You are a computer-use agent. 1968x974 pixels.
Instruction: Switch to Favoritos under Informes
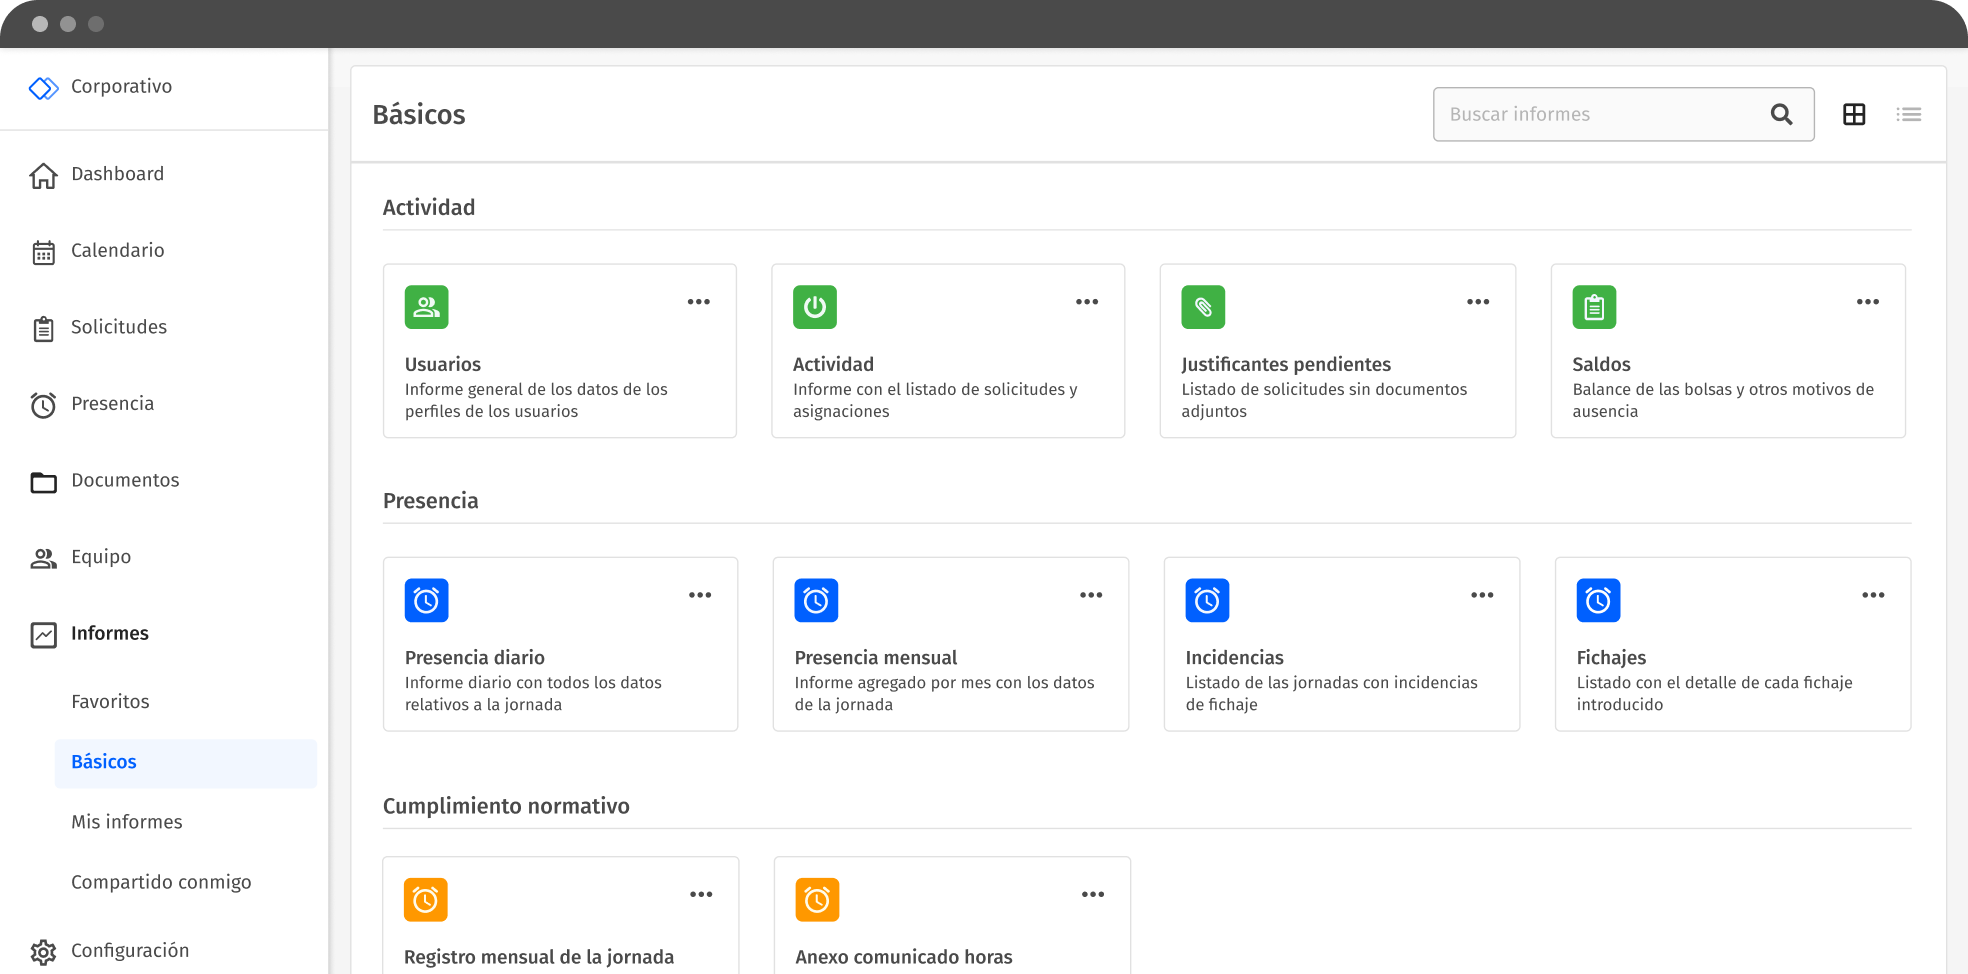pyautogui.click(x=110, y=701)
